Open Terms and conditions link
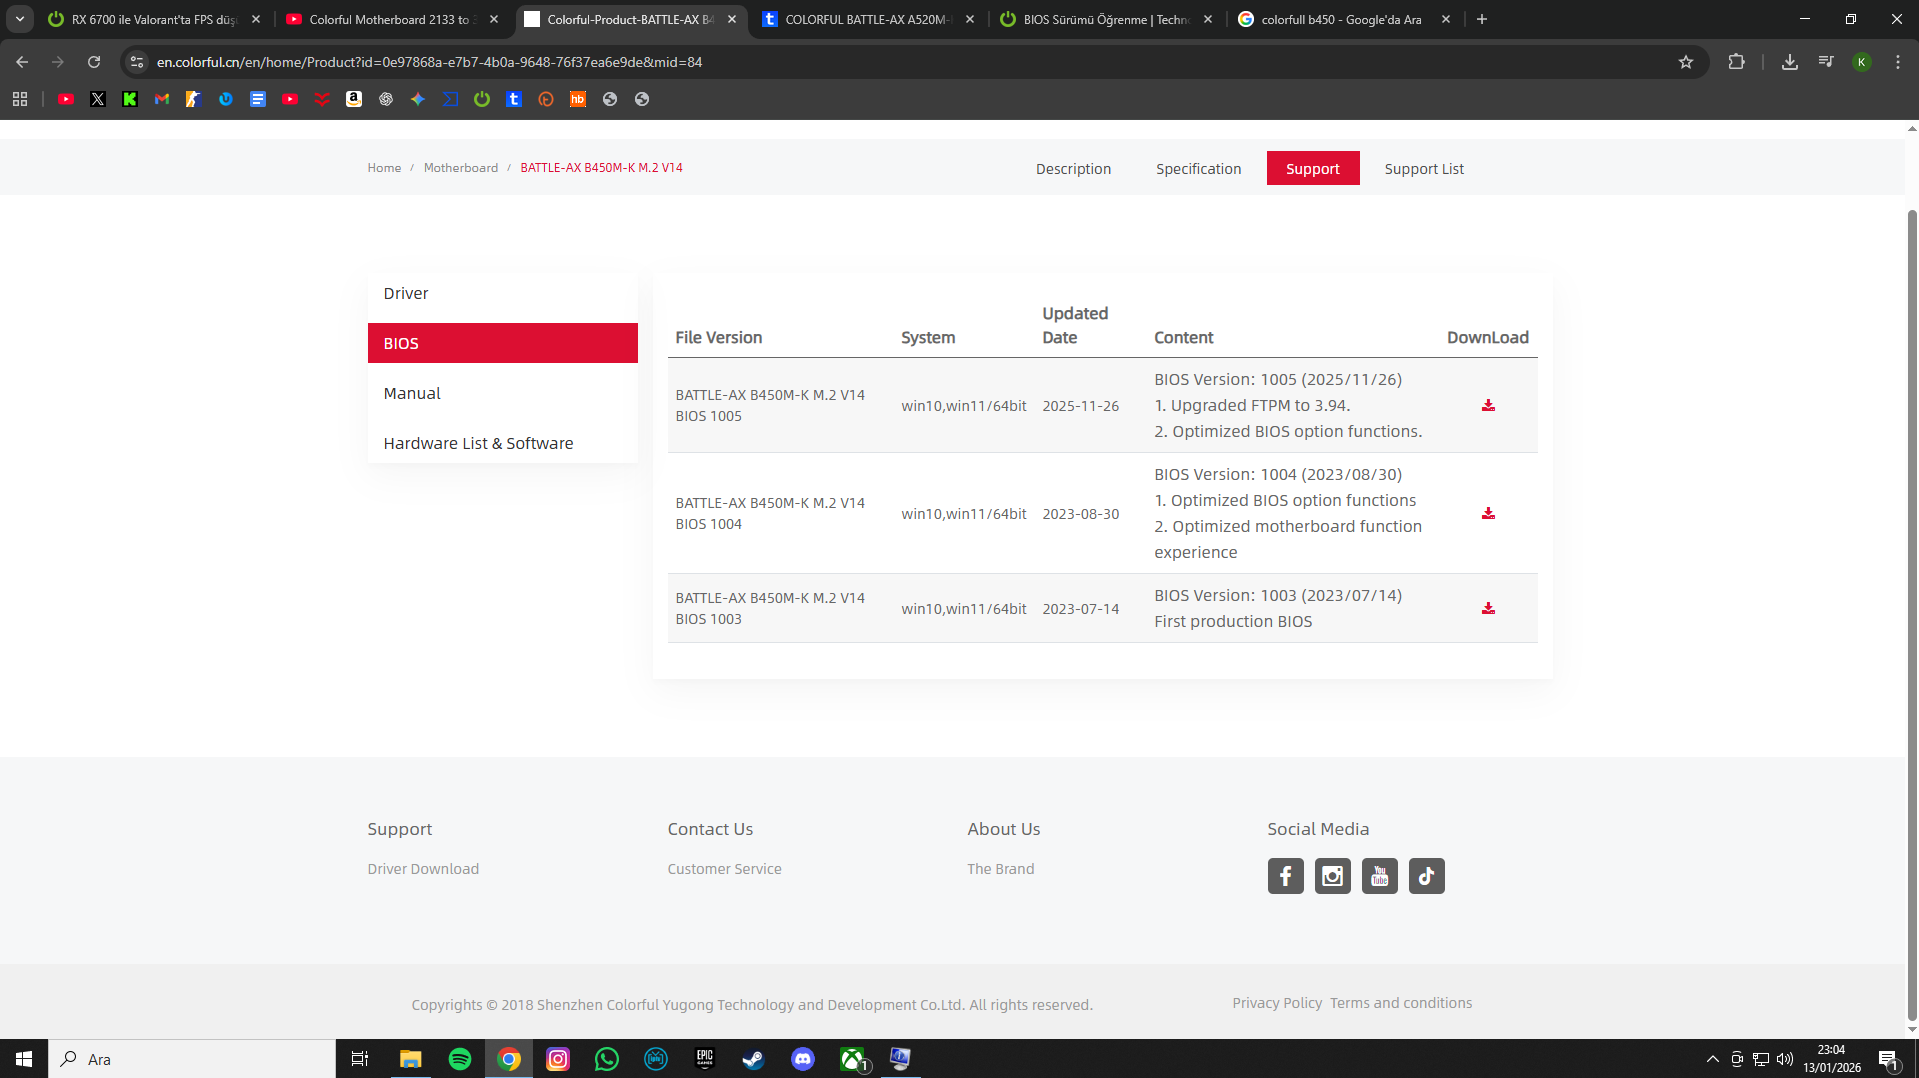This screenshot has height=1078, width=1919. pos(1401,1003)
